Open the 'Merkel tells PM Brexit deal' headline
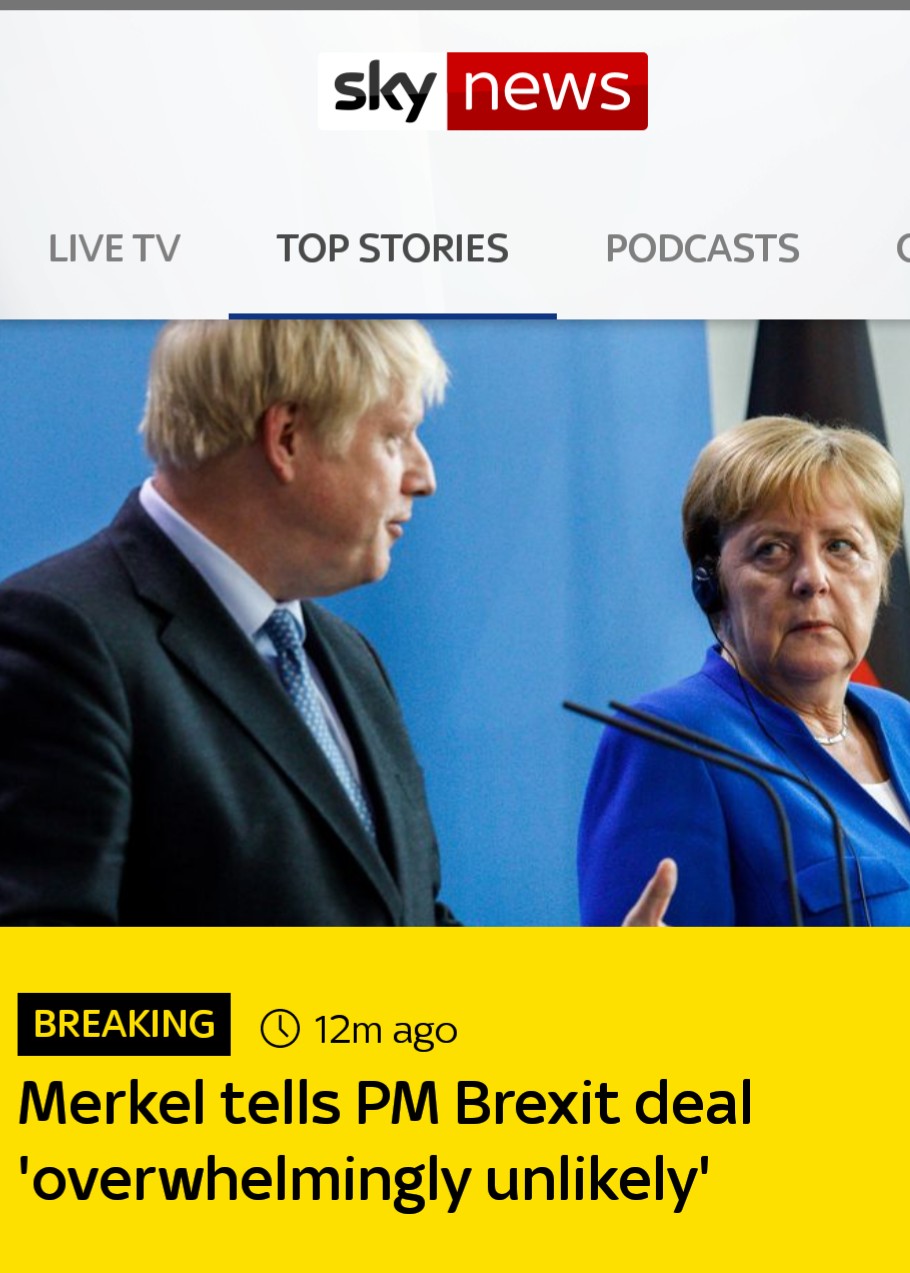Screen dimensions: 910x1273 pos(385,1104)
